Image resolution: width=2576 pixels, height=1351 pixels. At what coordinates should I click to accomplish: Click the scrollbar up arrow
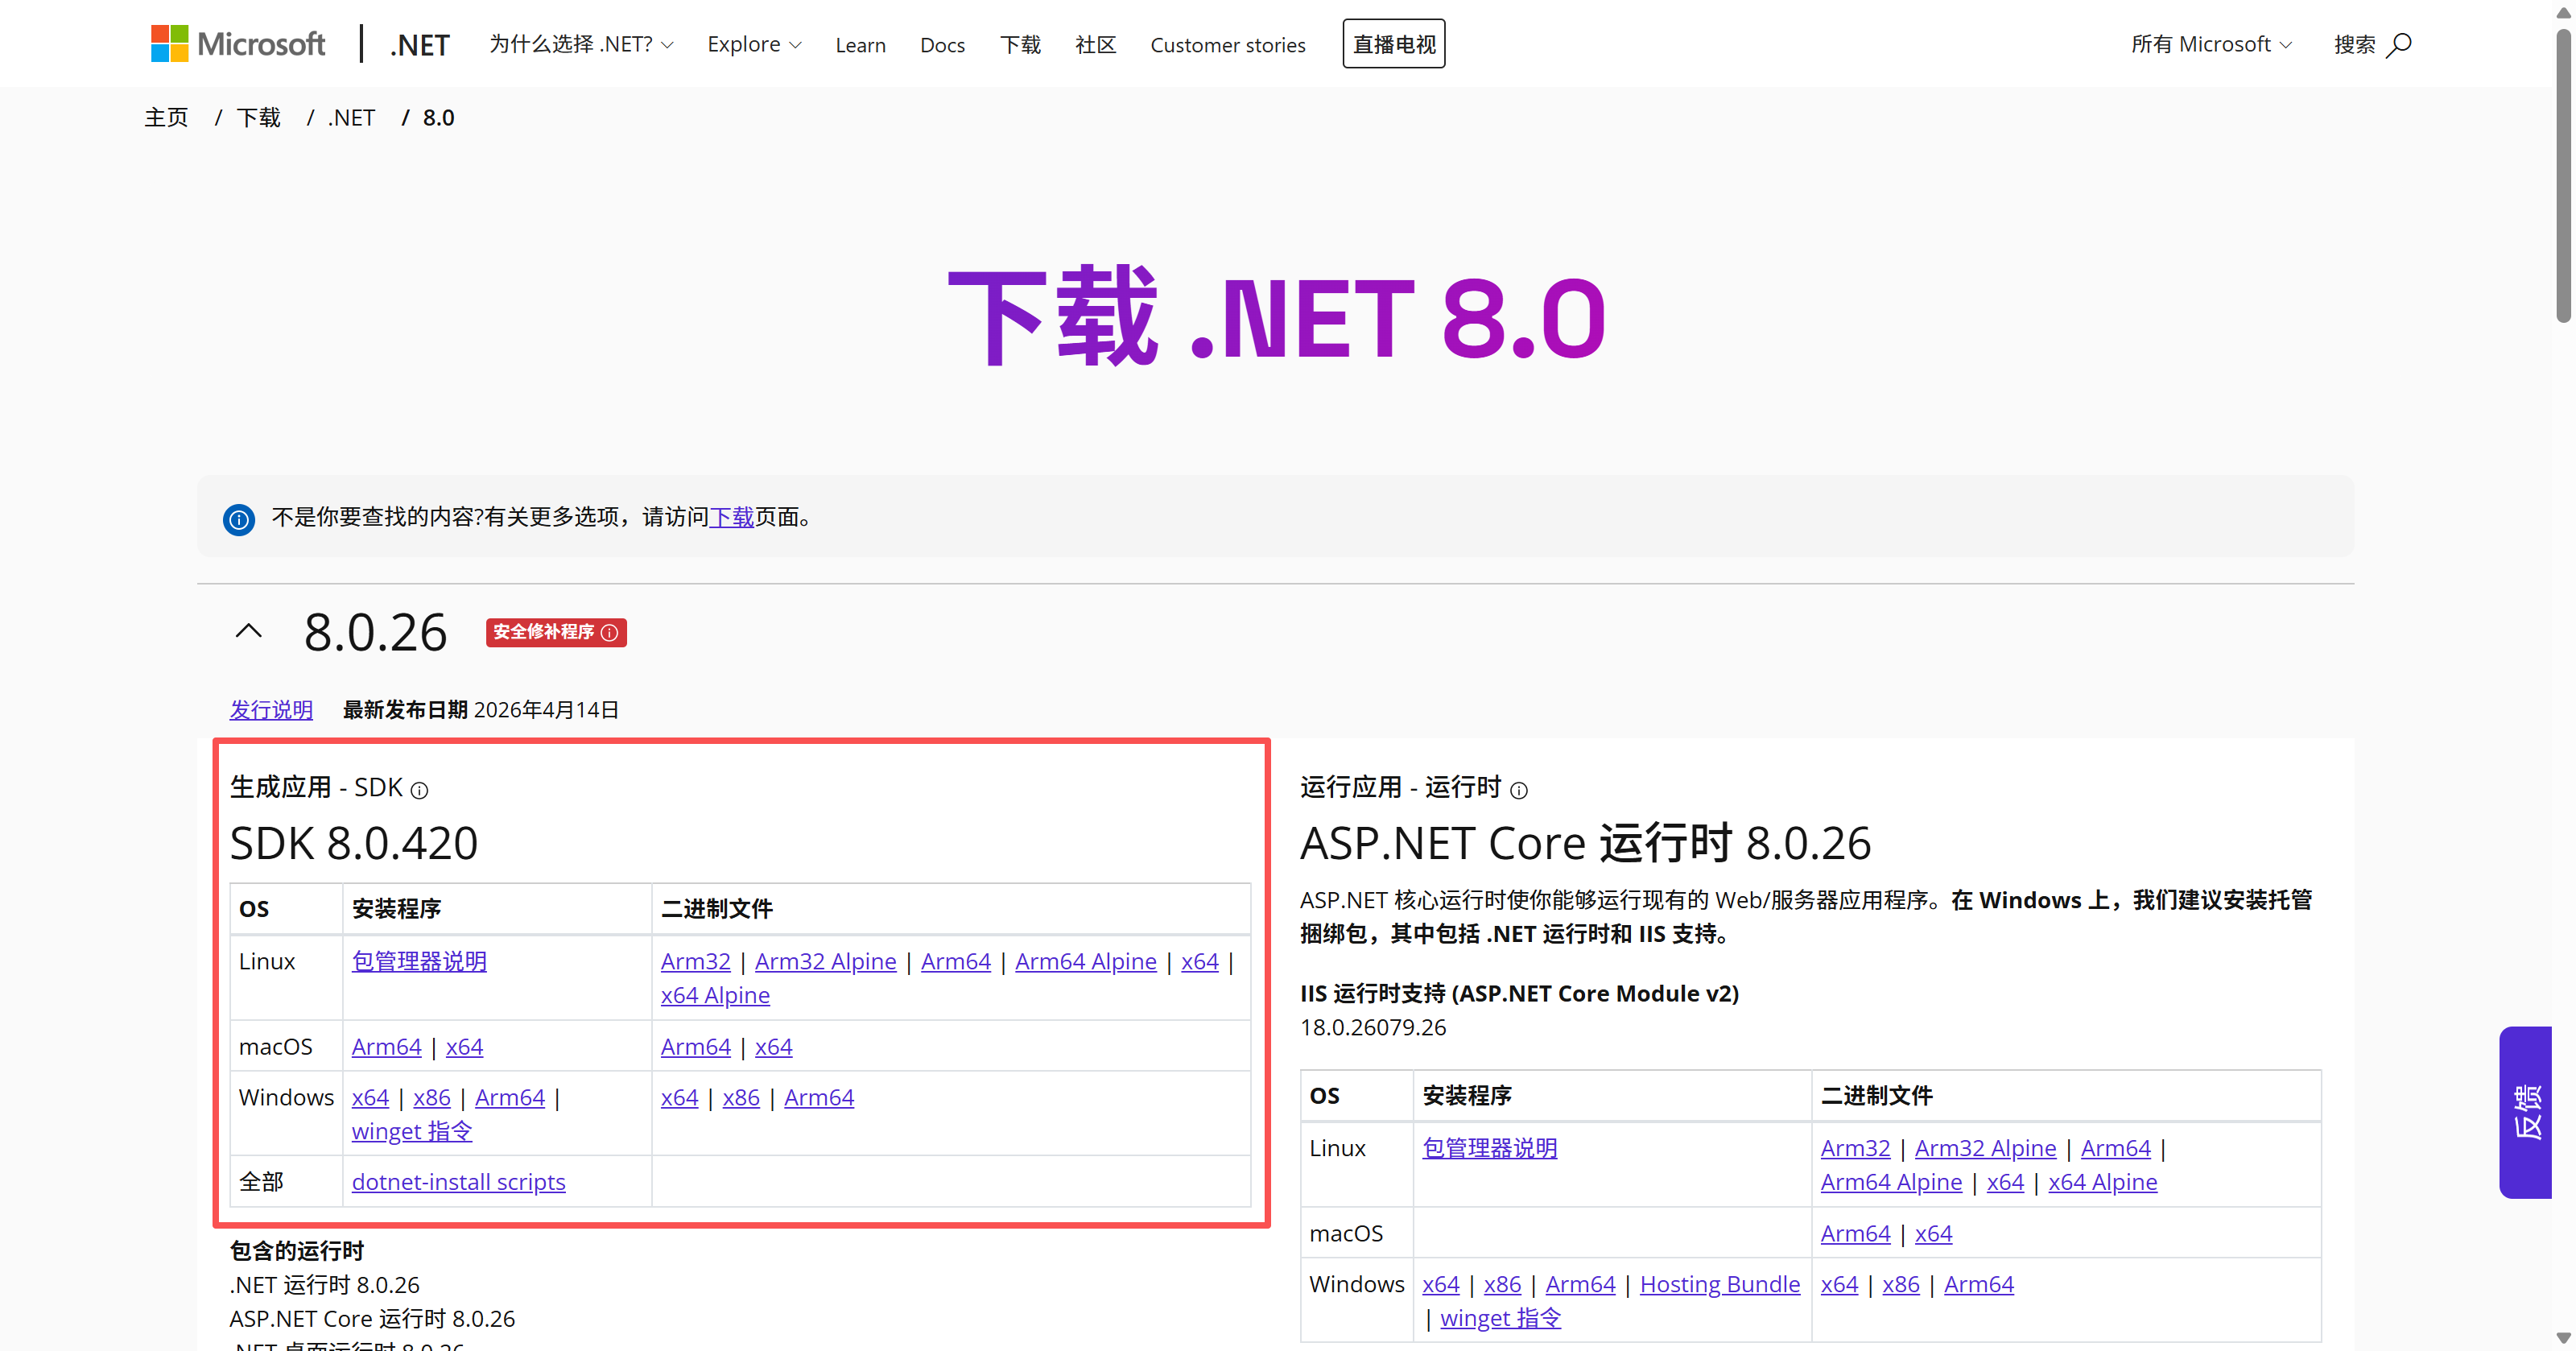coord(2563,13)
